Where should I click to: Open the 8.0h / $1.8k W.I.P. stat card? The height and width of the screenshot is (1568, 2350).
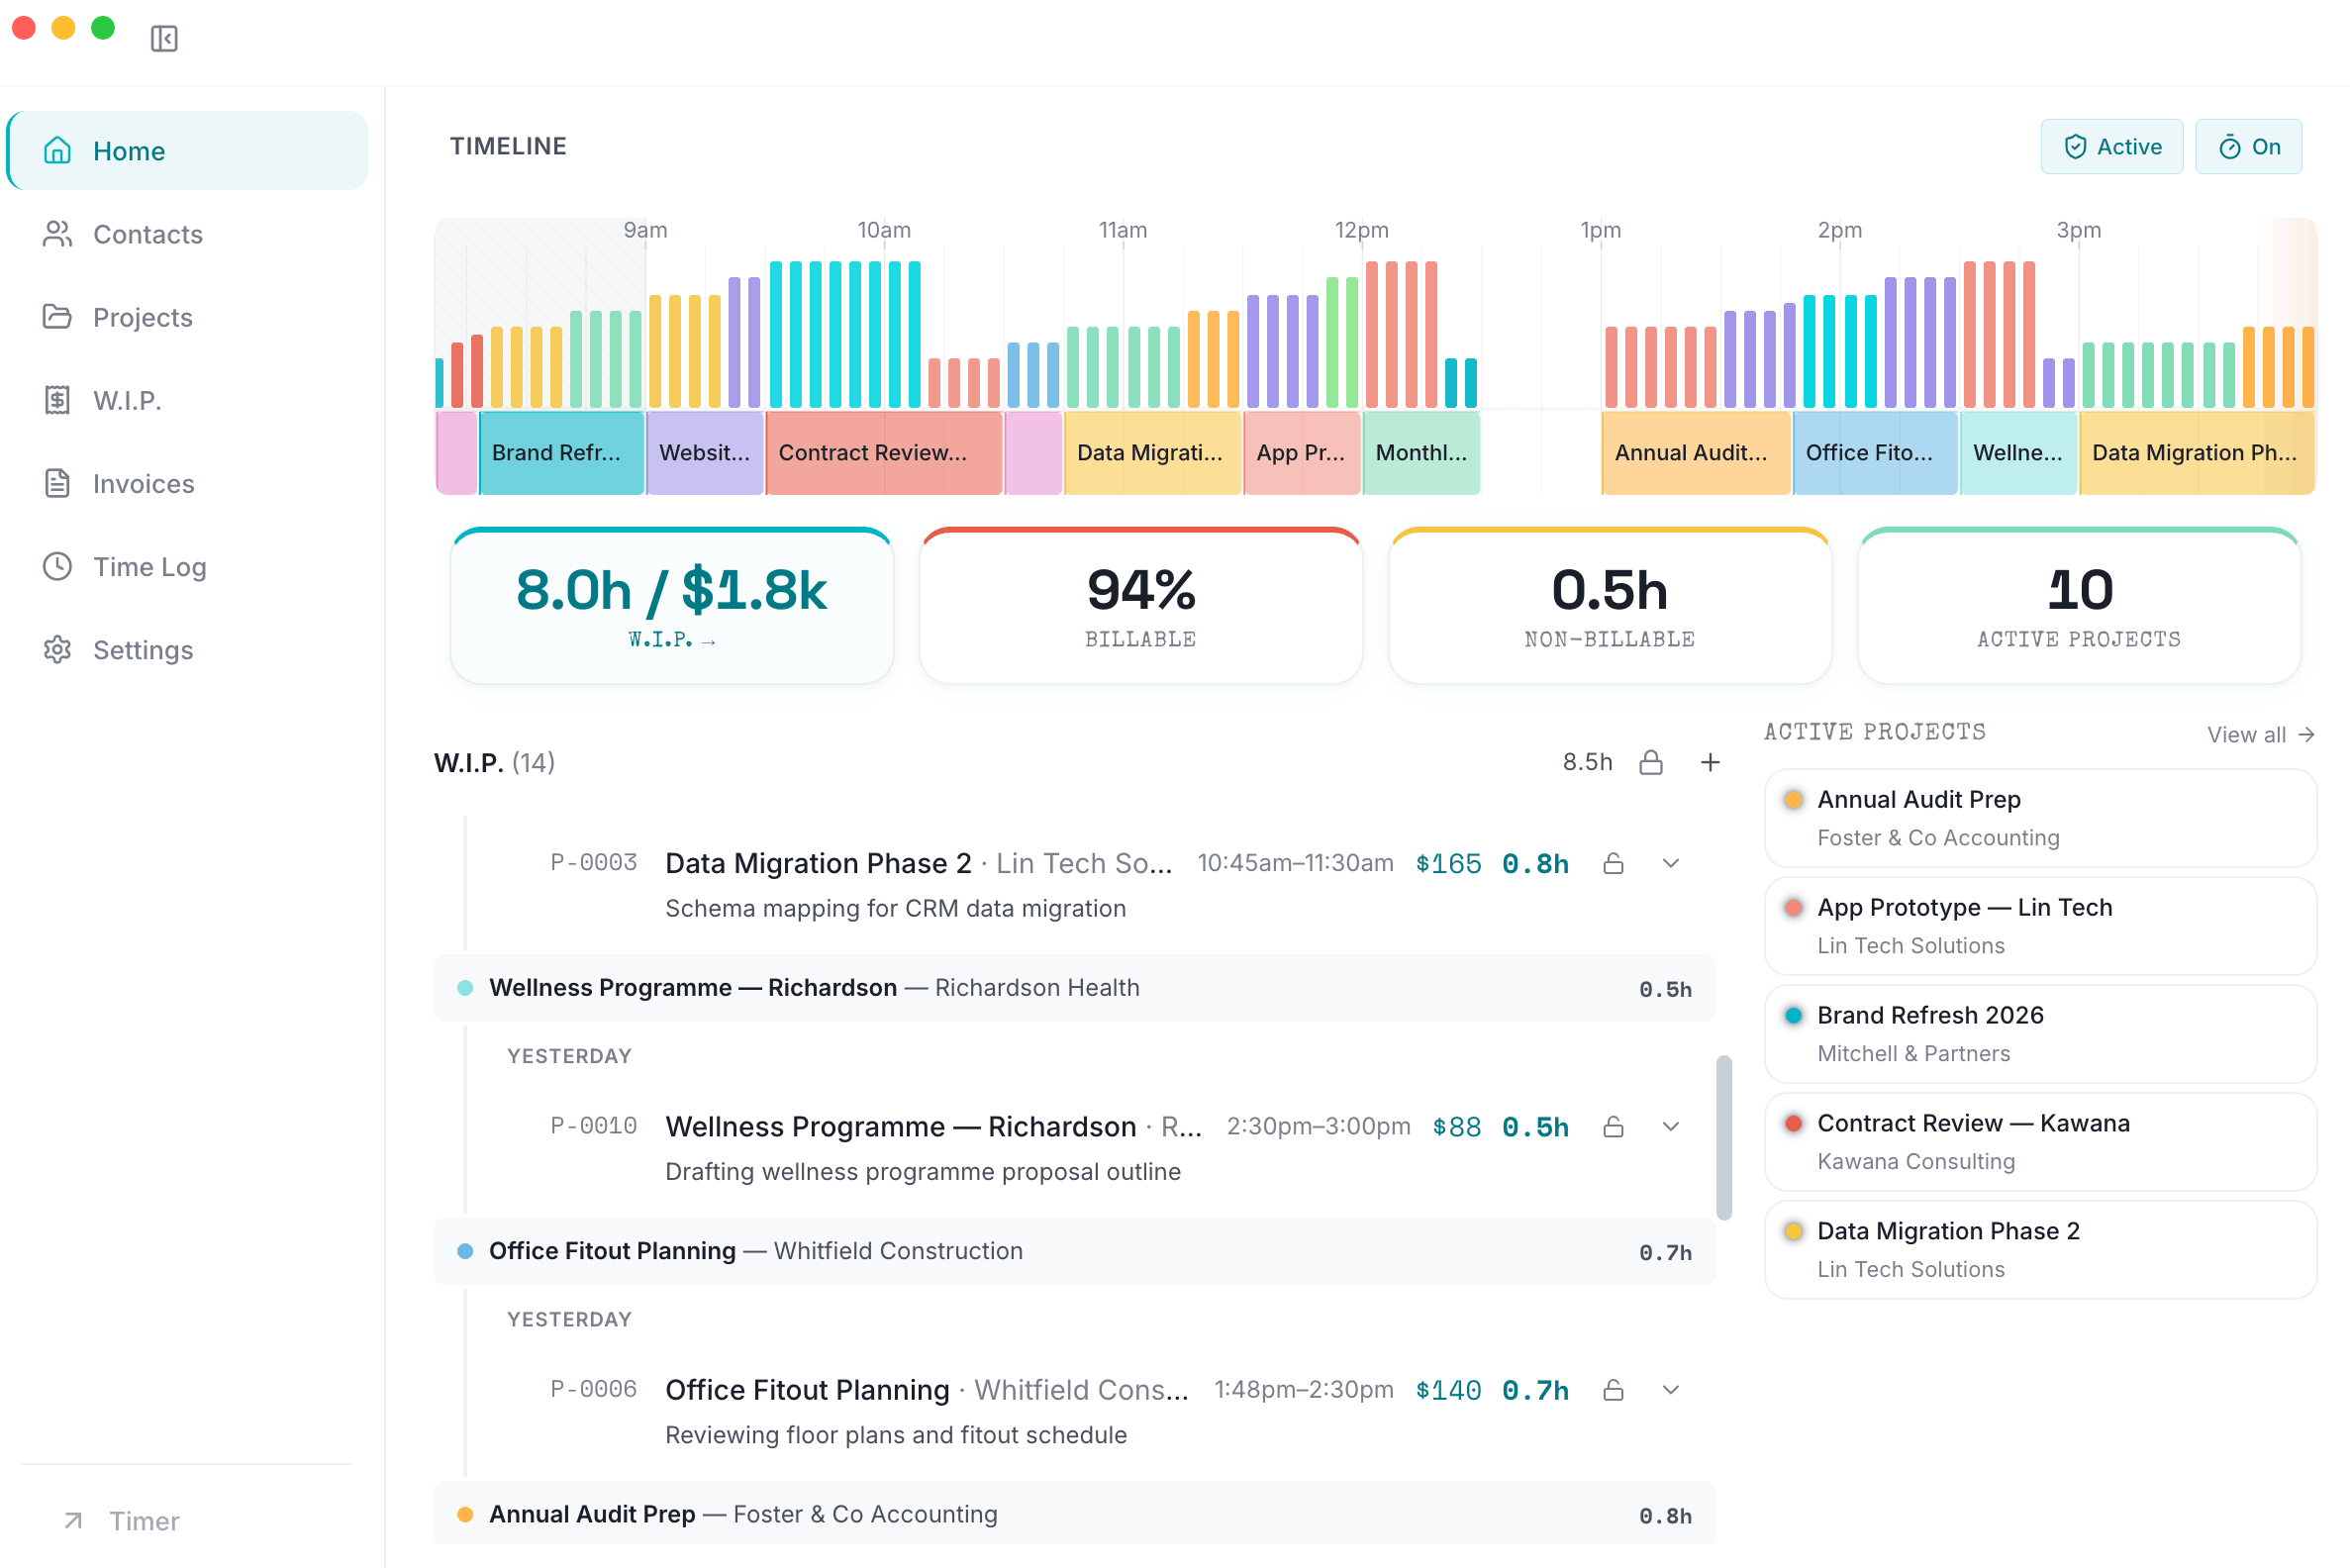click(672, 606)
